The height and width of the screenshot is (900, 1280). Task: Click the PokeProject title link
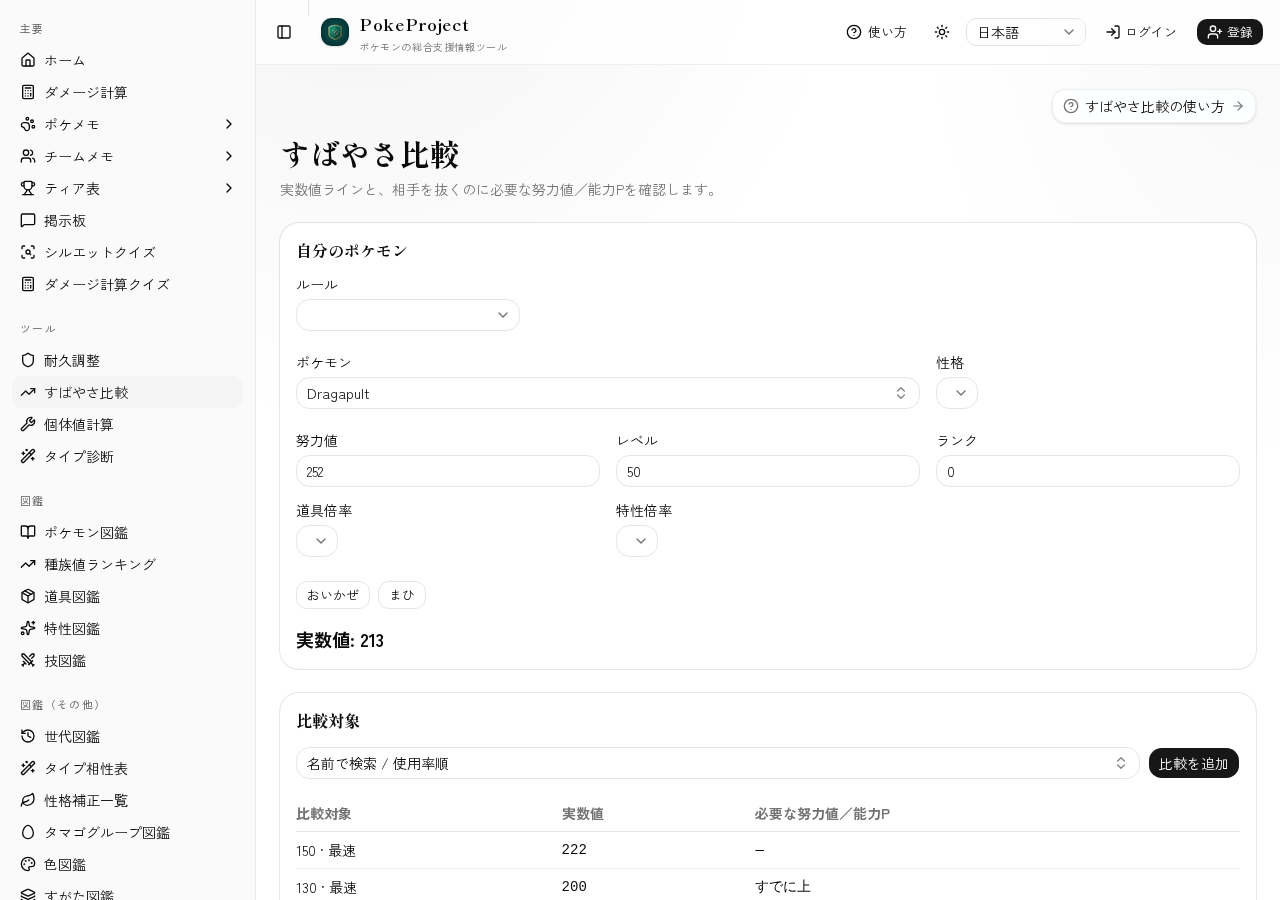click(x=414, y=25)
